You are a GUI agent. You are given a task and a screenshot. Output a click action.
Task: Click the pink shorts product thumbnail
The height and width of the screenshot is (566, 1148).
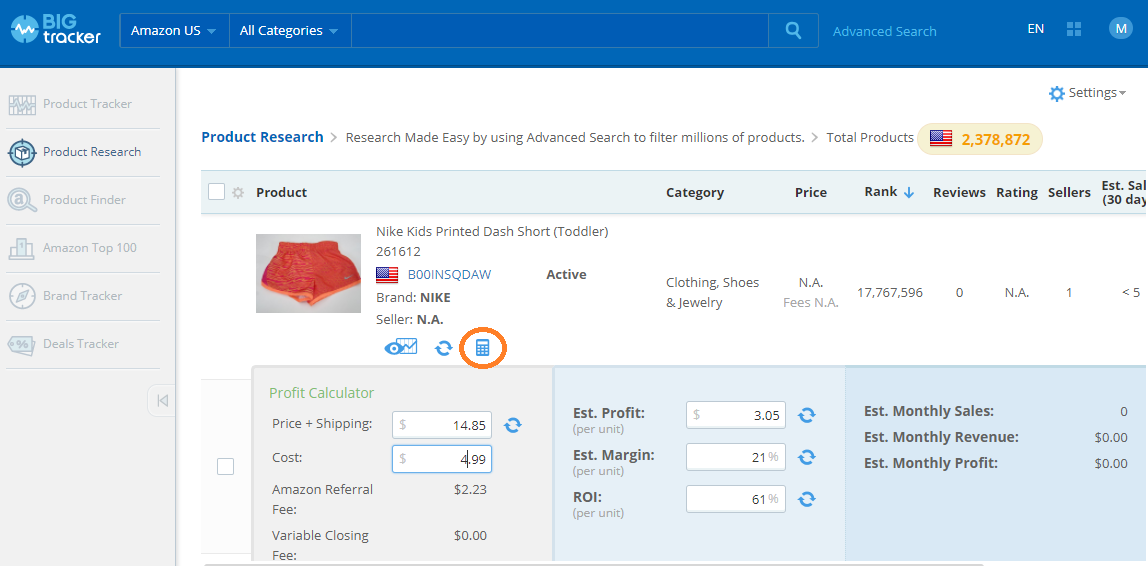308,273
